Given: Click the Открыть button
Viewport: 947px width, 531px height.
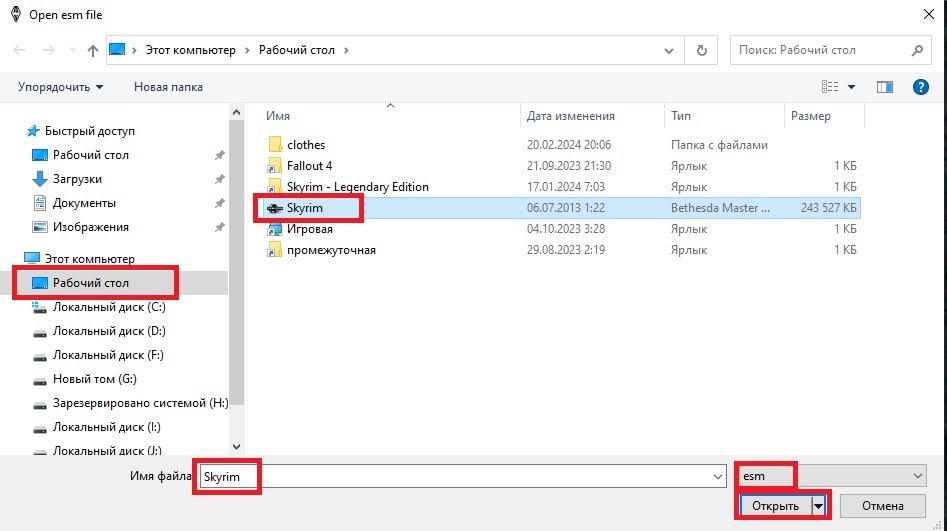Looking at the screenshot, I should [775, 506].
